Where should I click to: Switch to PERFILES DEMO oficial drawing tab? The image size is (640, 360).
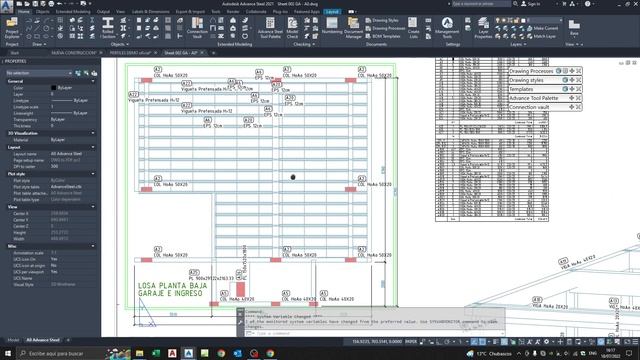[x=130, y=53]
